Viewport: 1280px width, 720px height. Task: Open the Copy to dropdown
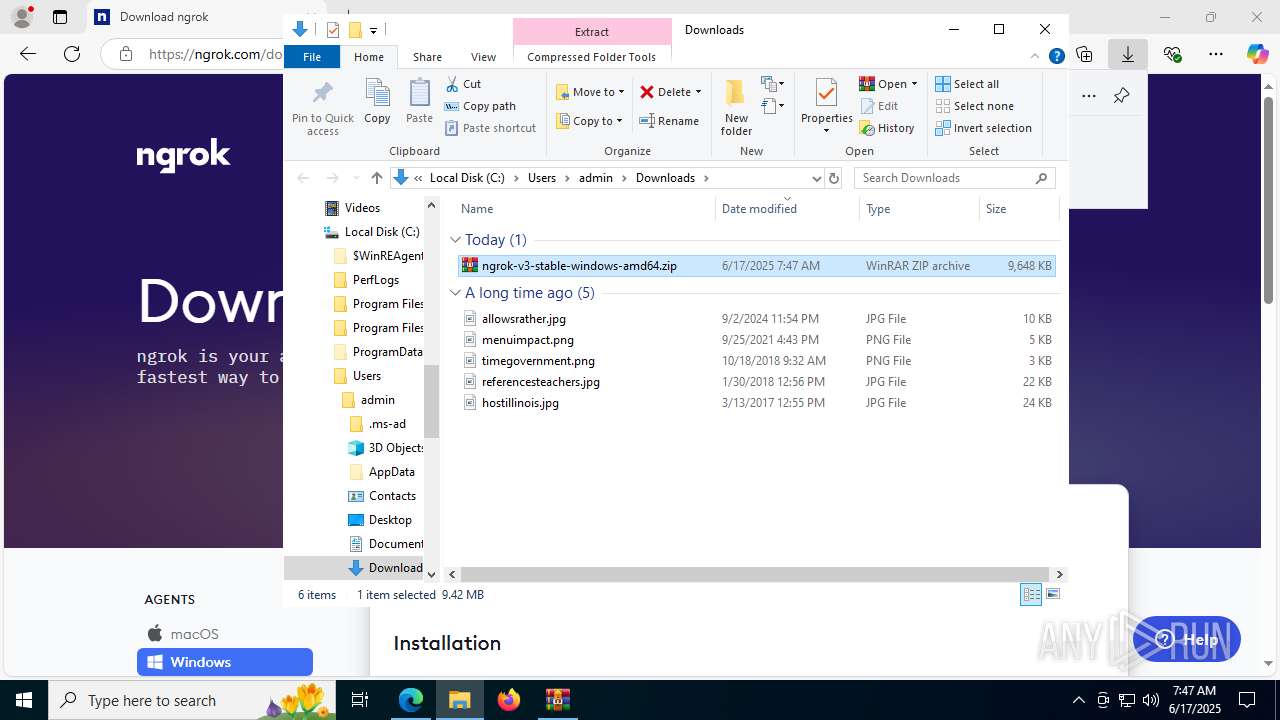[589, 121]
